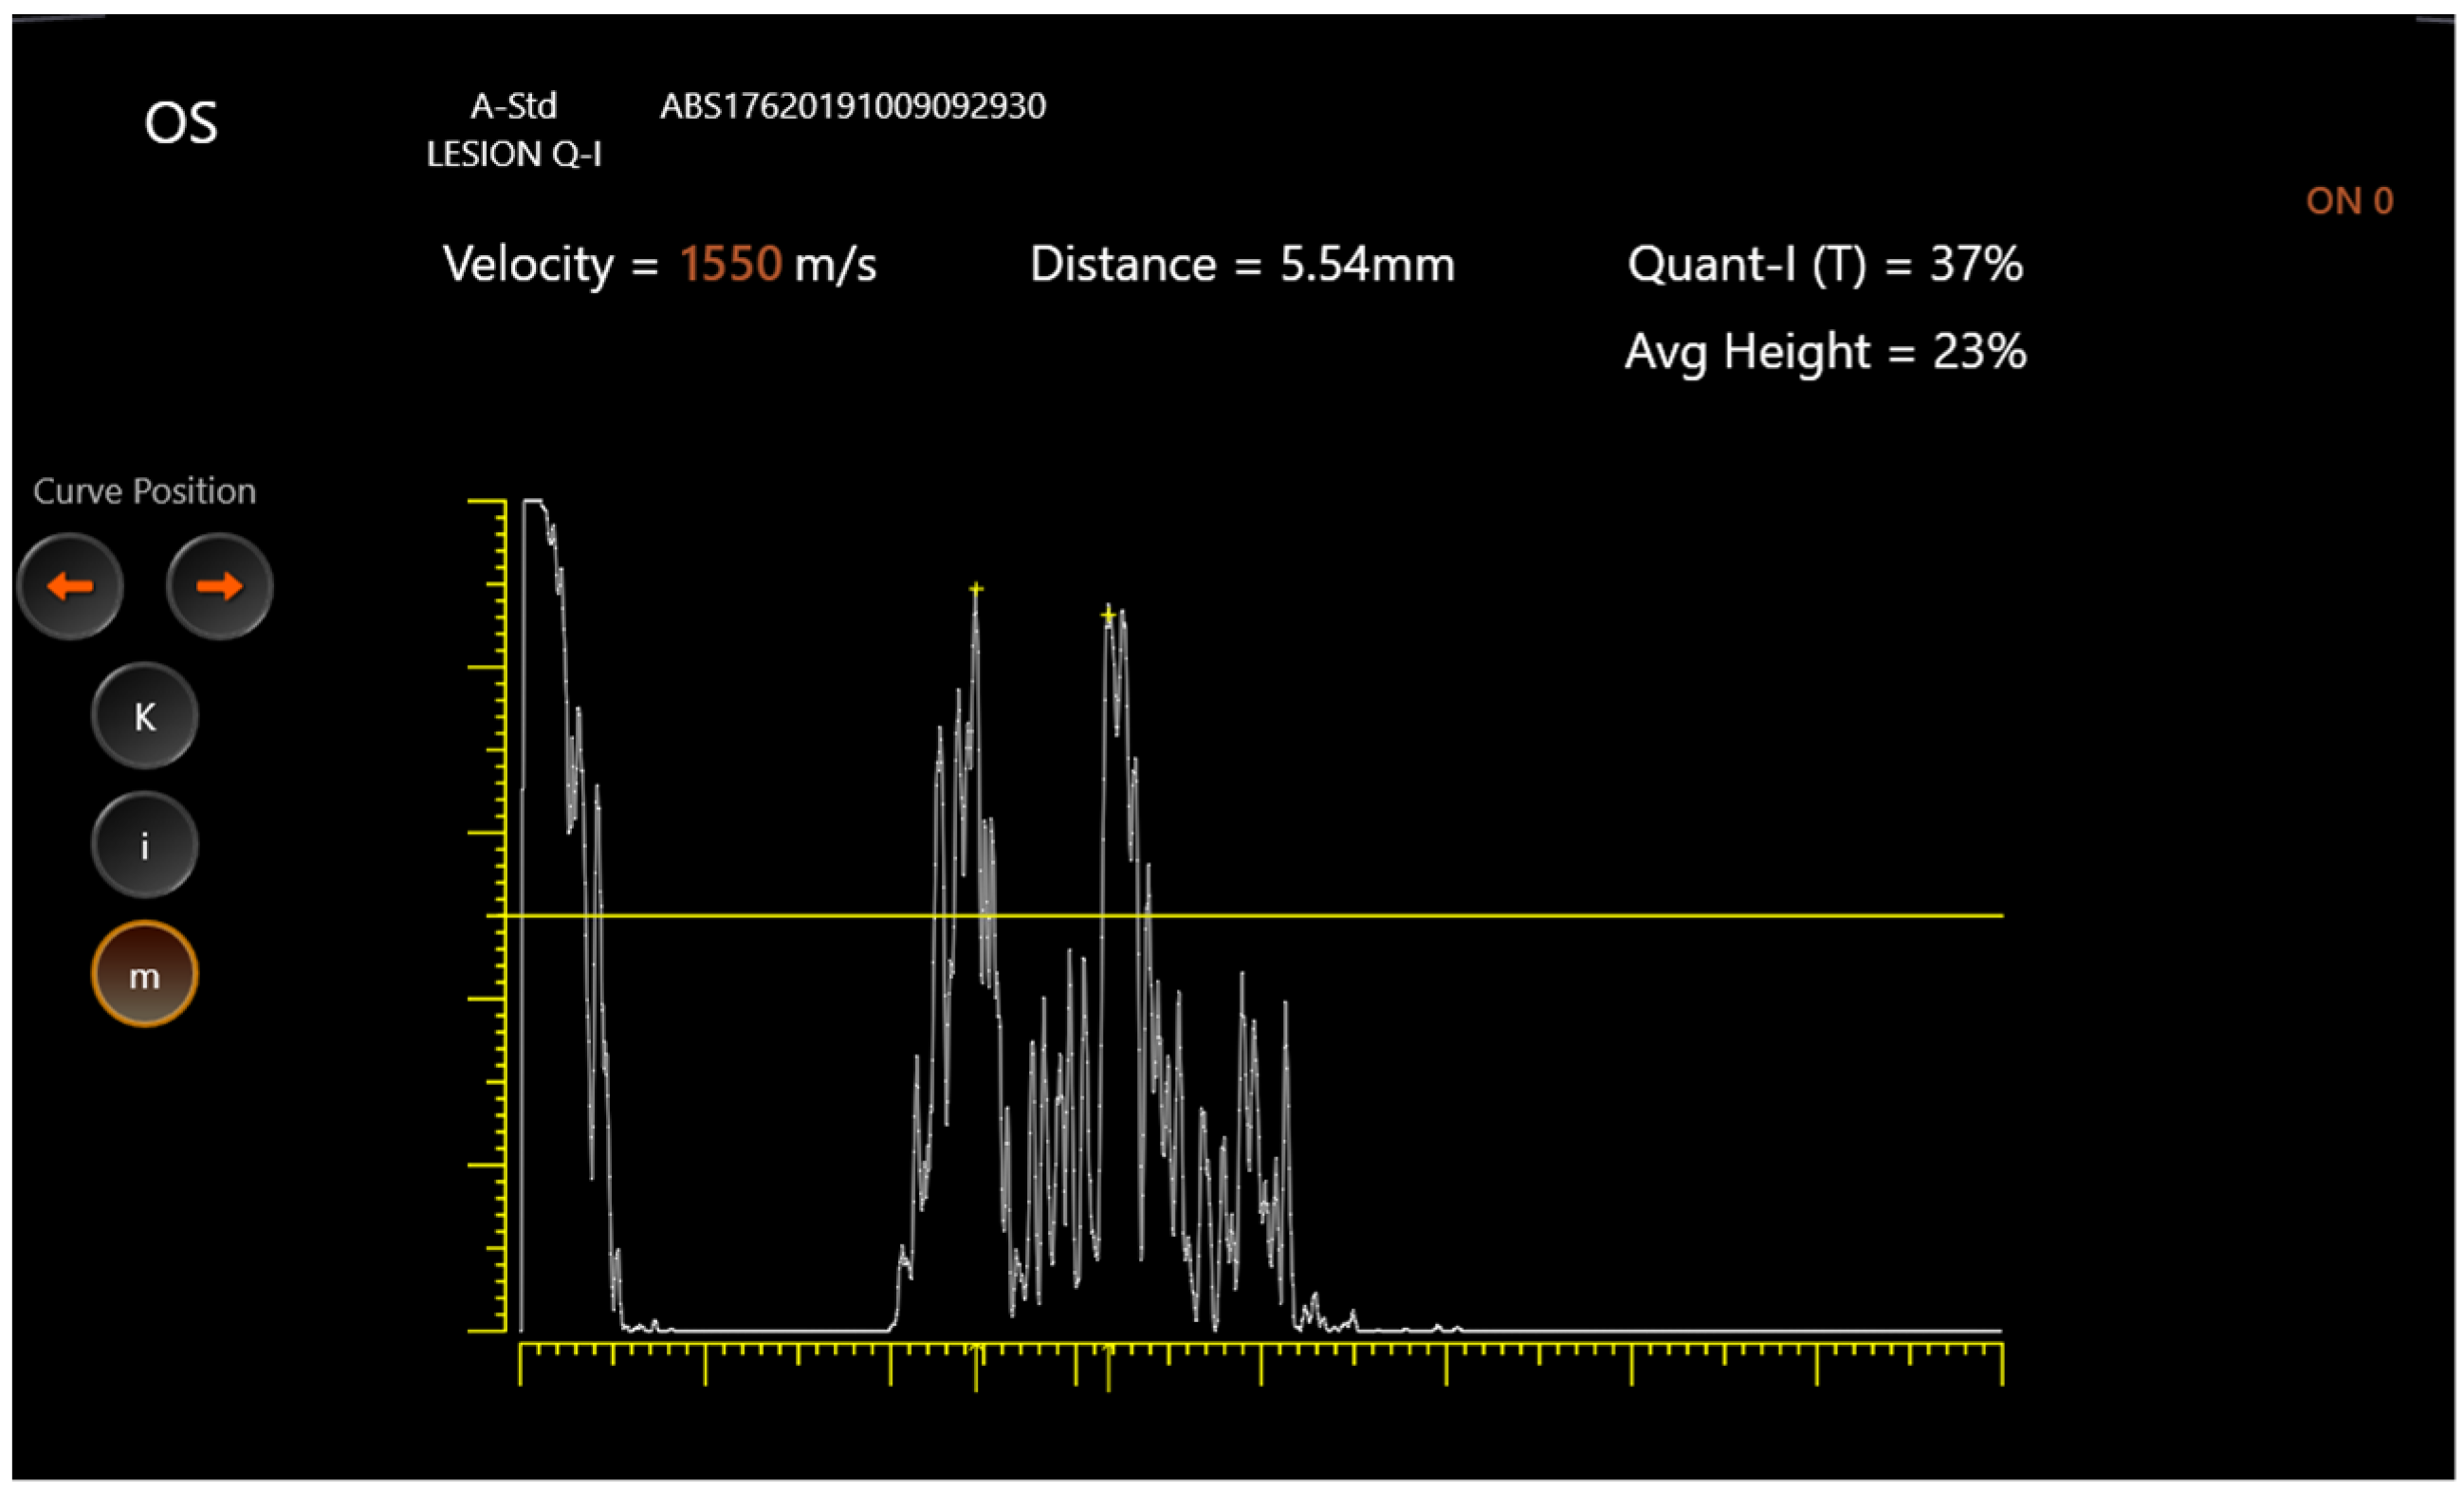This screenshot has height=1490, width=2464.
Task: Open the LESION Q-I measurement mode selector
Action: coord(516,153)
